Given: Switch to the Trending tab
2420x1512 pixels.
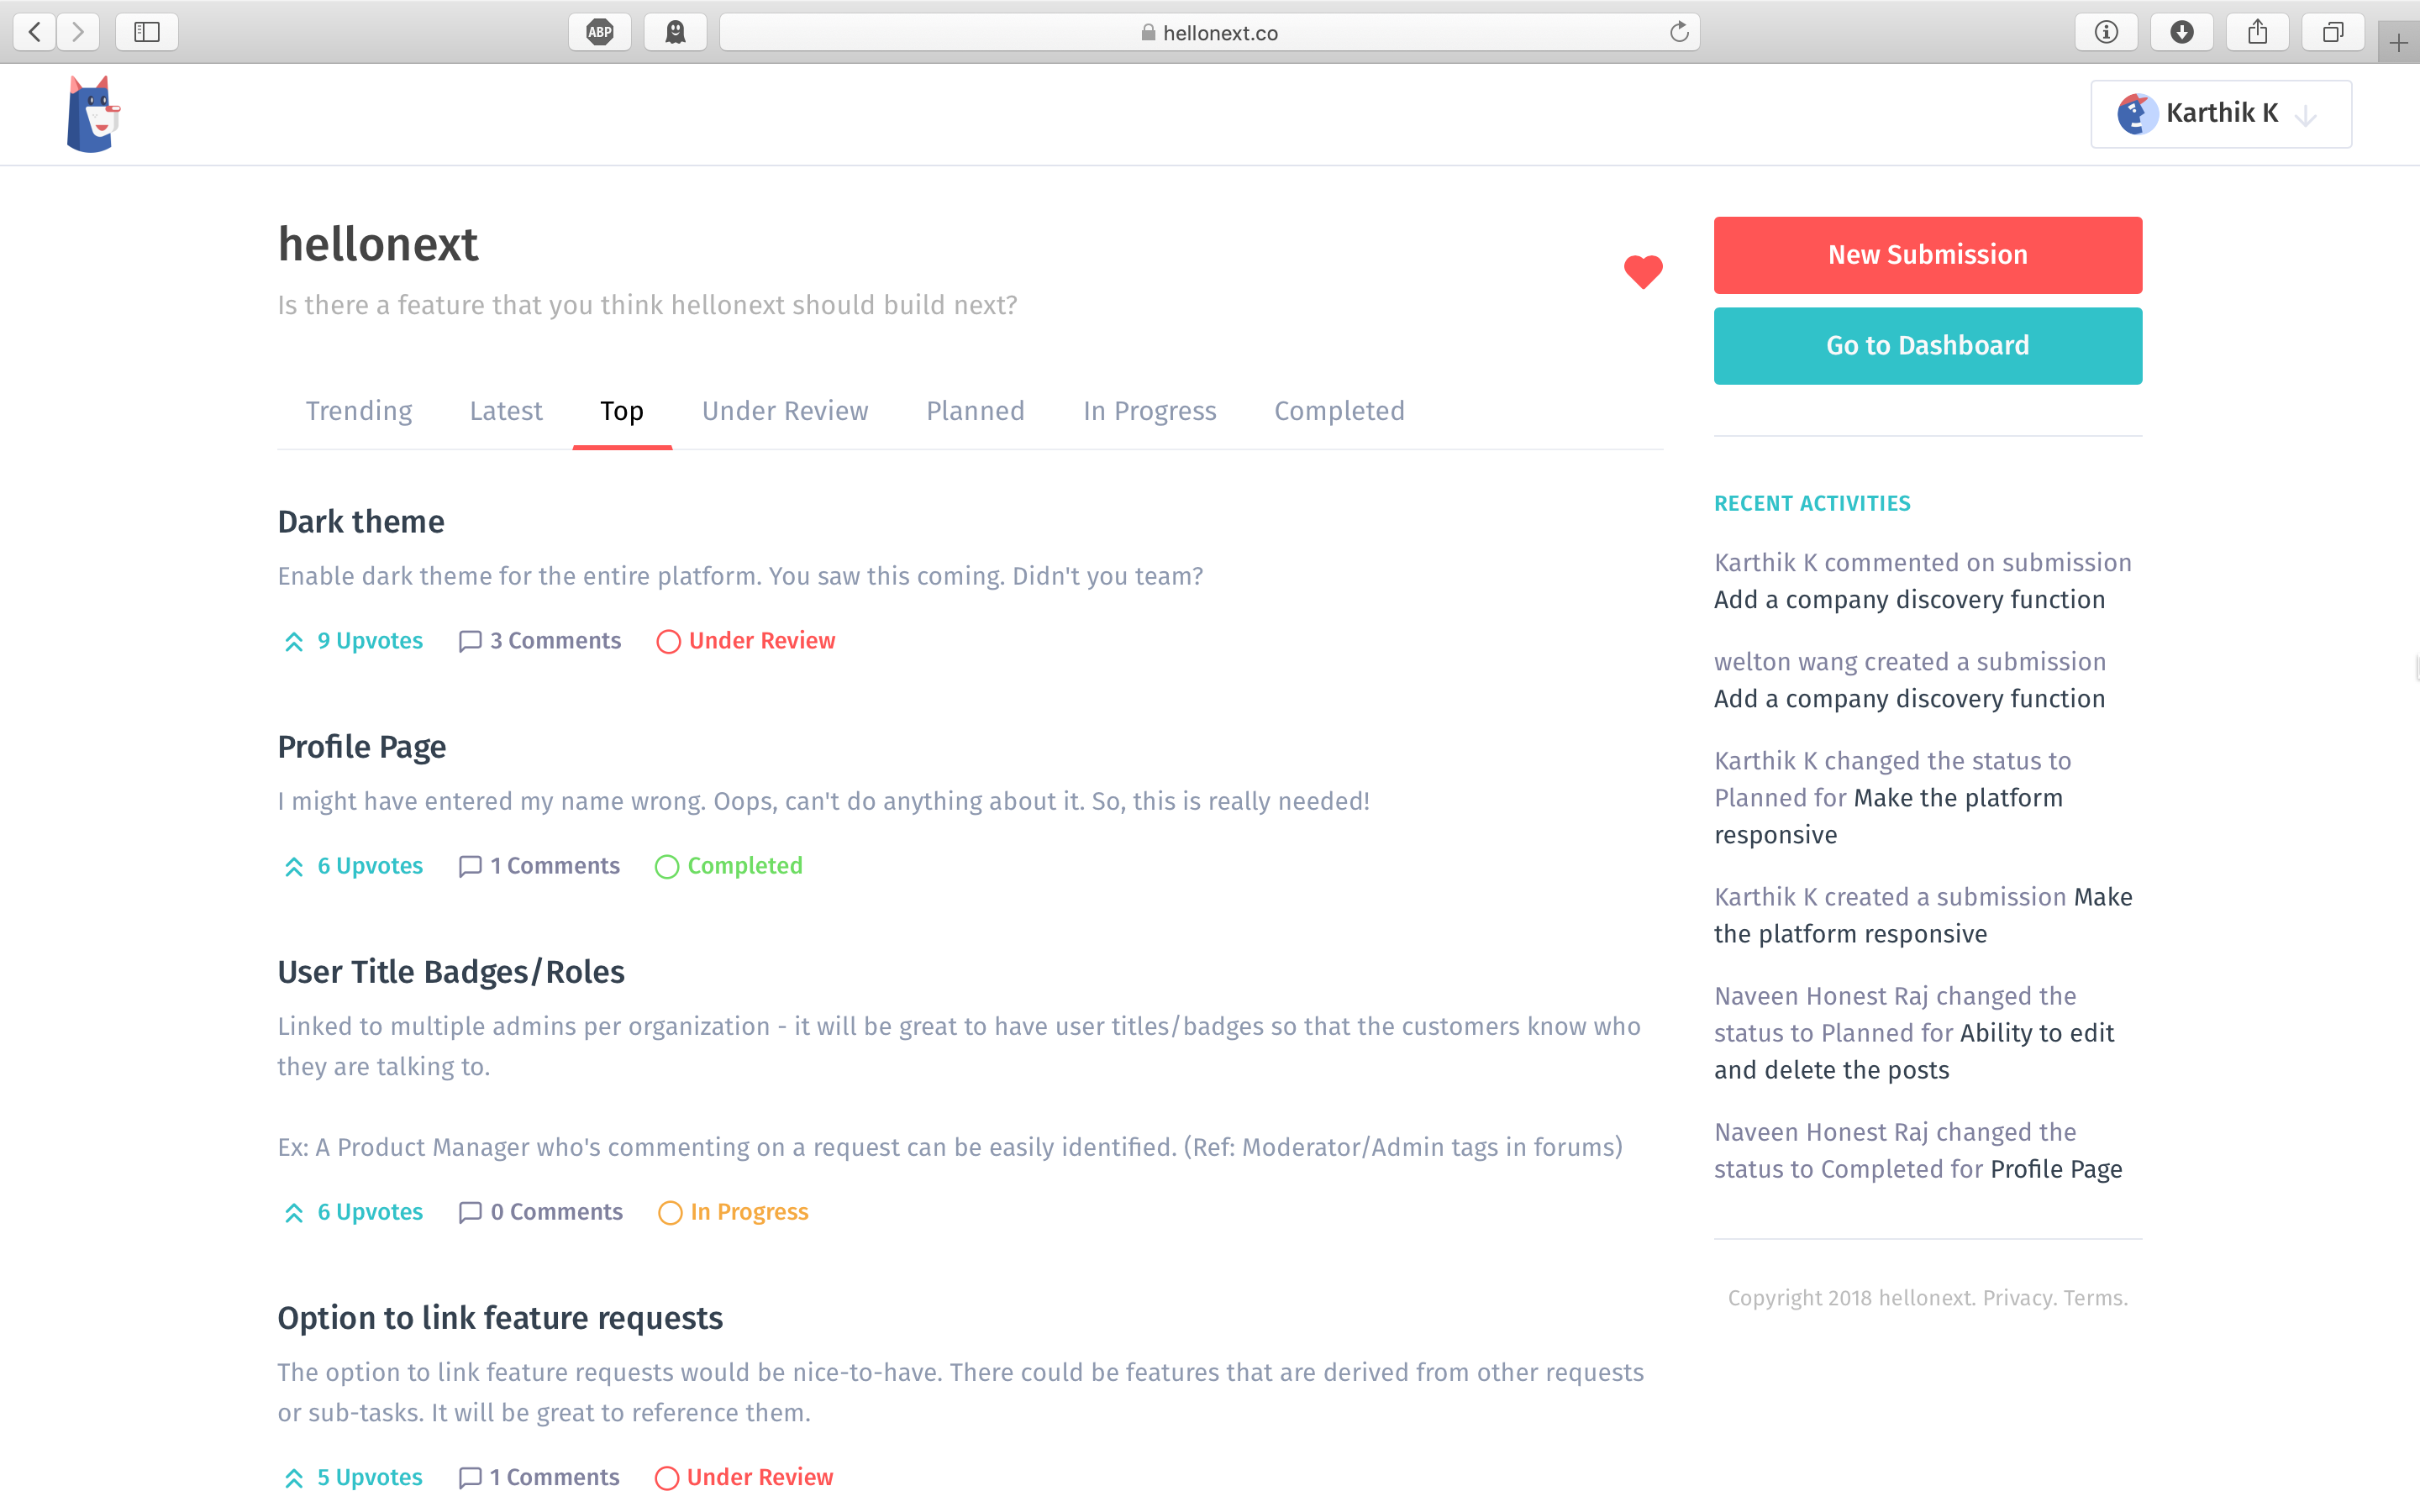Looking at the screenshot, I should coord(358,411).
